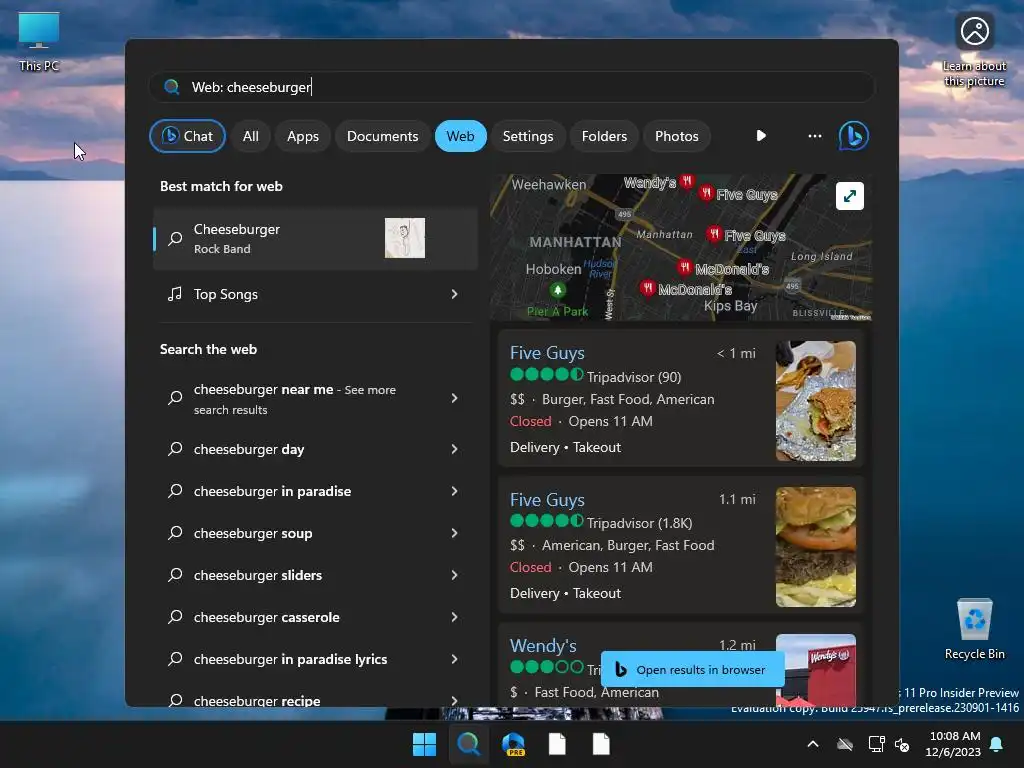Open the clock and date in taskbar
Image resolution: width=1024 pixels, height=768 pixels.
(953, 744)
